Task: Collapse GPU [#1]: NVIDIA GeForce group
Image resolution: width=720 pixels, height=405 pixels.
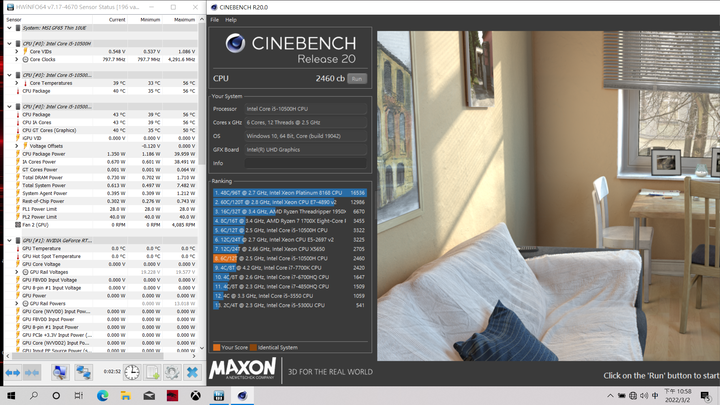Action: pos(9,241)
